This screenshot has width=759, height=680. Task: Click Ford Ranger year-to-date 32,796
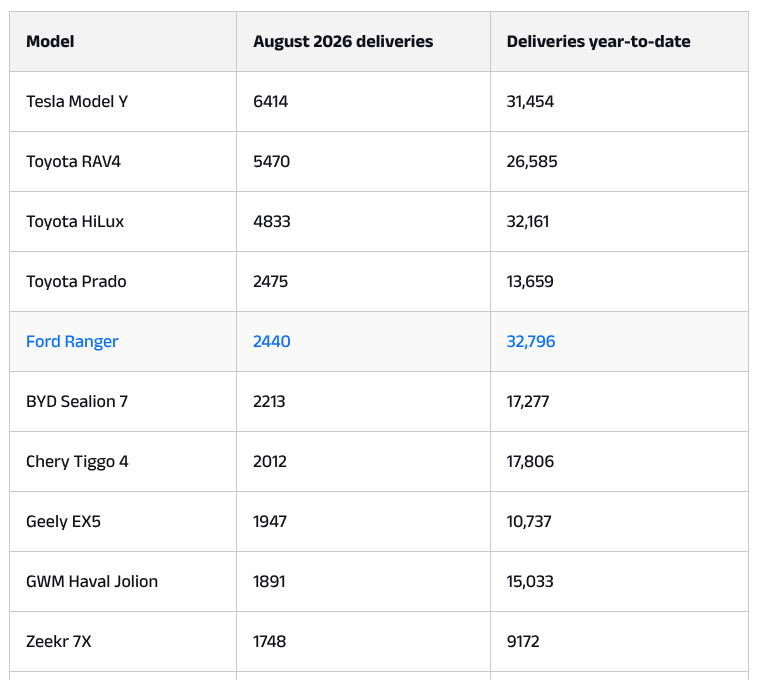pyautogui.click(x=531, y=342)
